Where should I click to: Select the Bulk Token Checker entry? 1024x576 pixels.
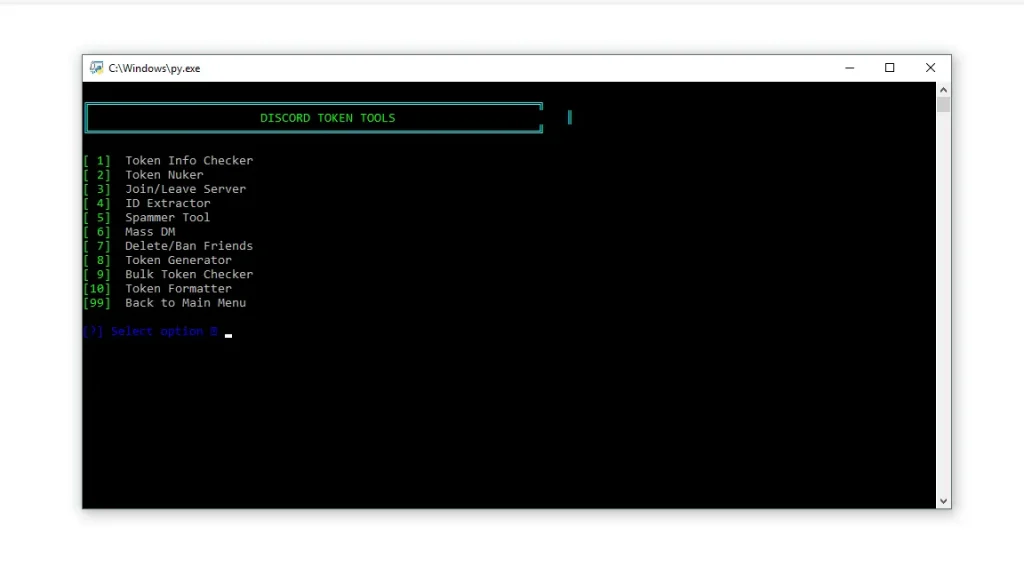(x=188, y=274)
